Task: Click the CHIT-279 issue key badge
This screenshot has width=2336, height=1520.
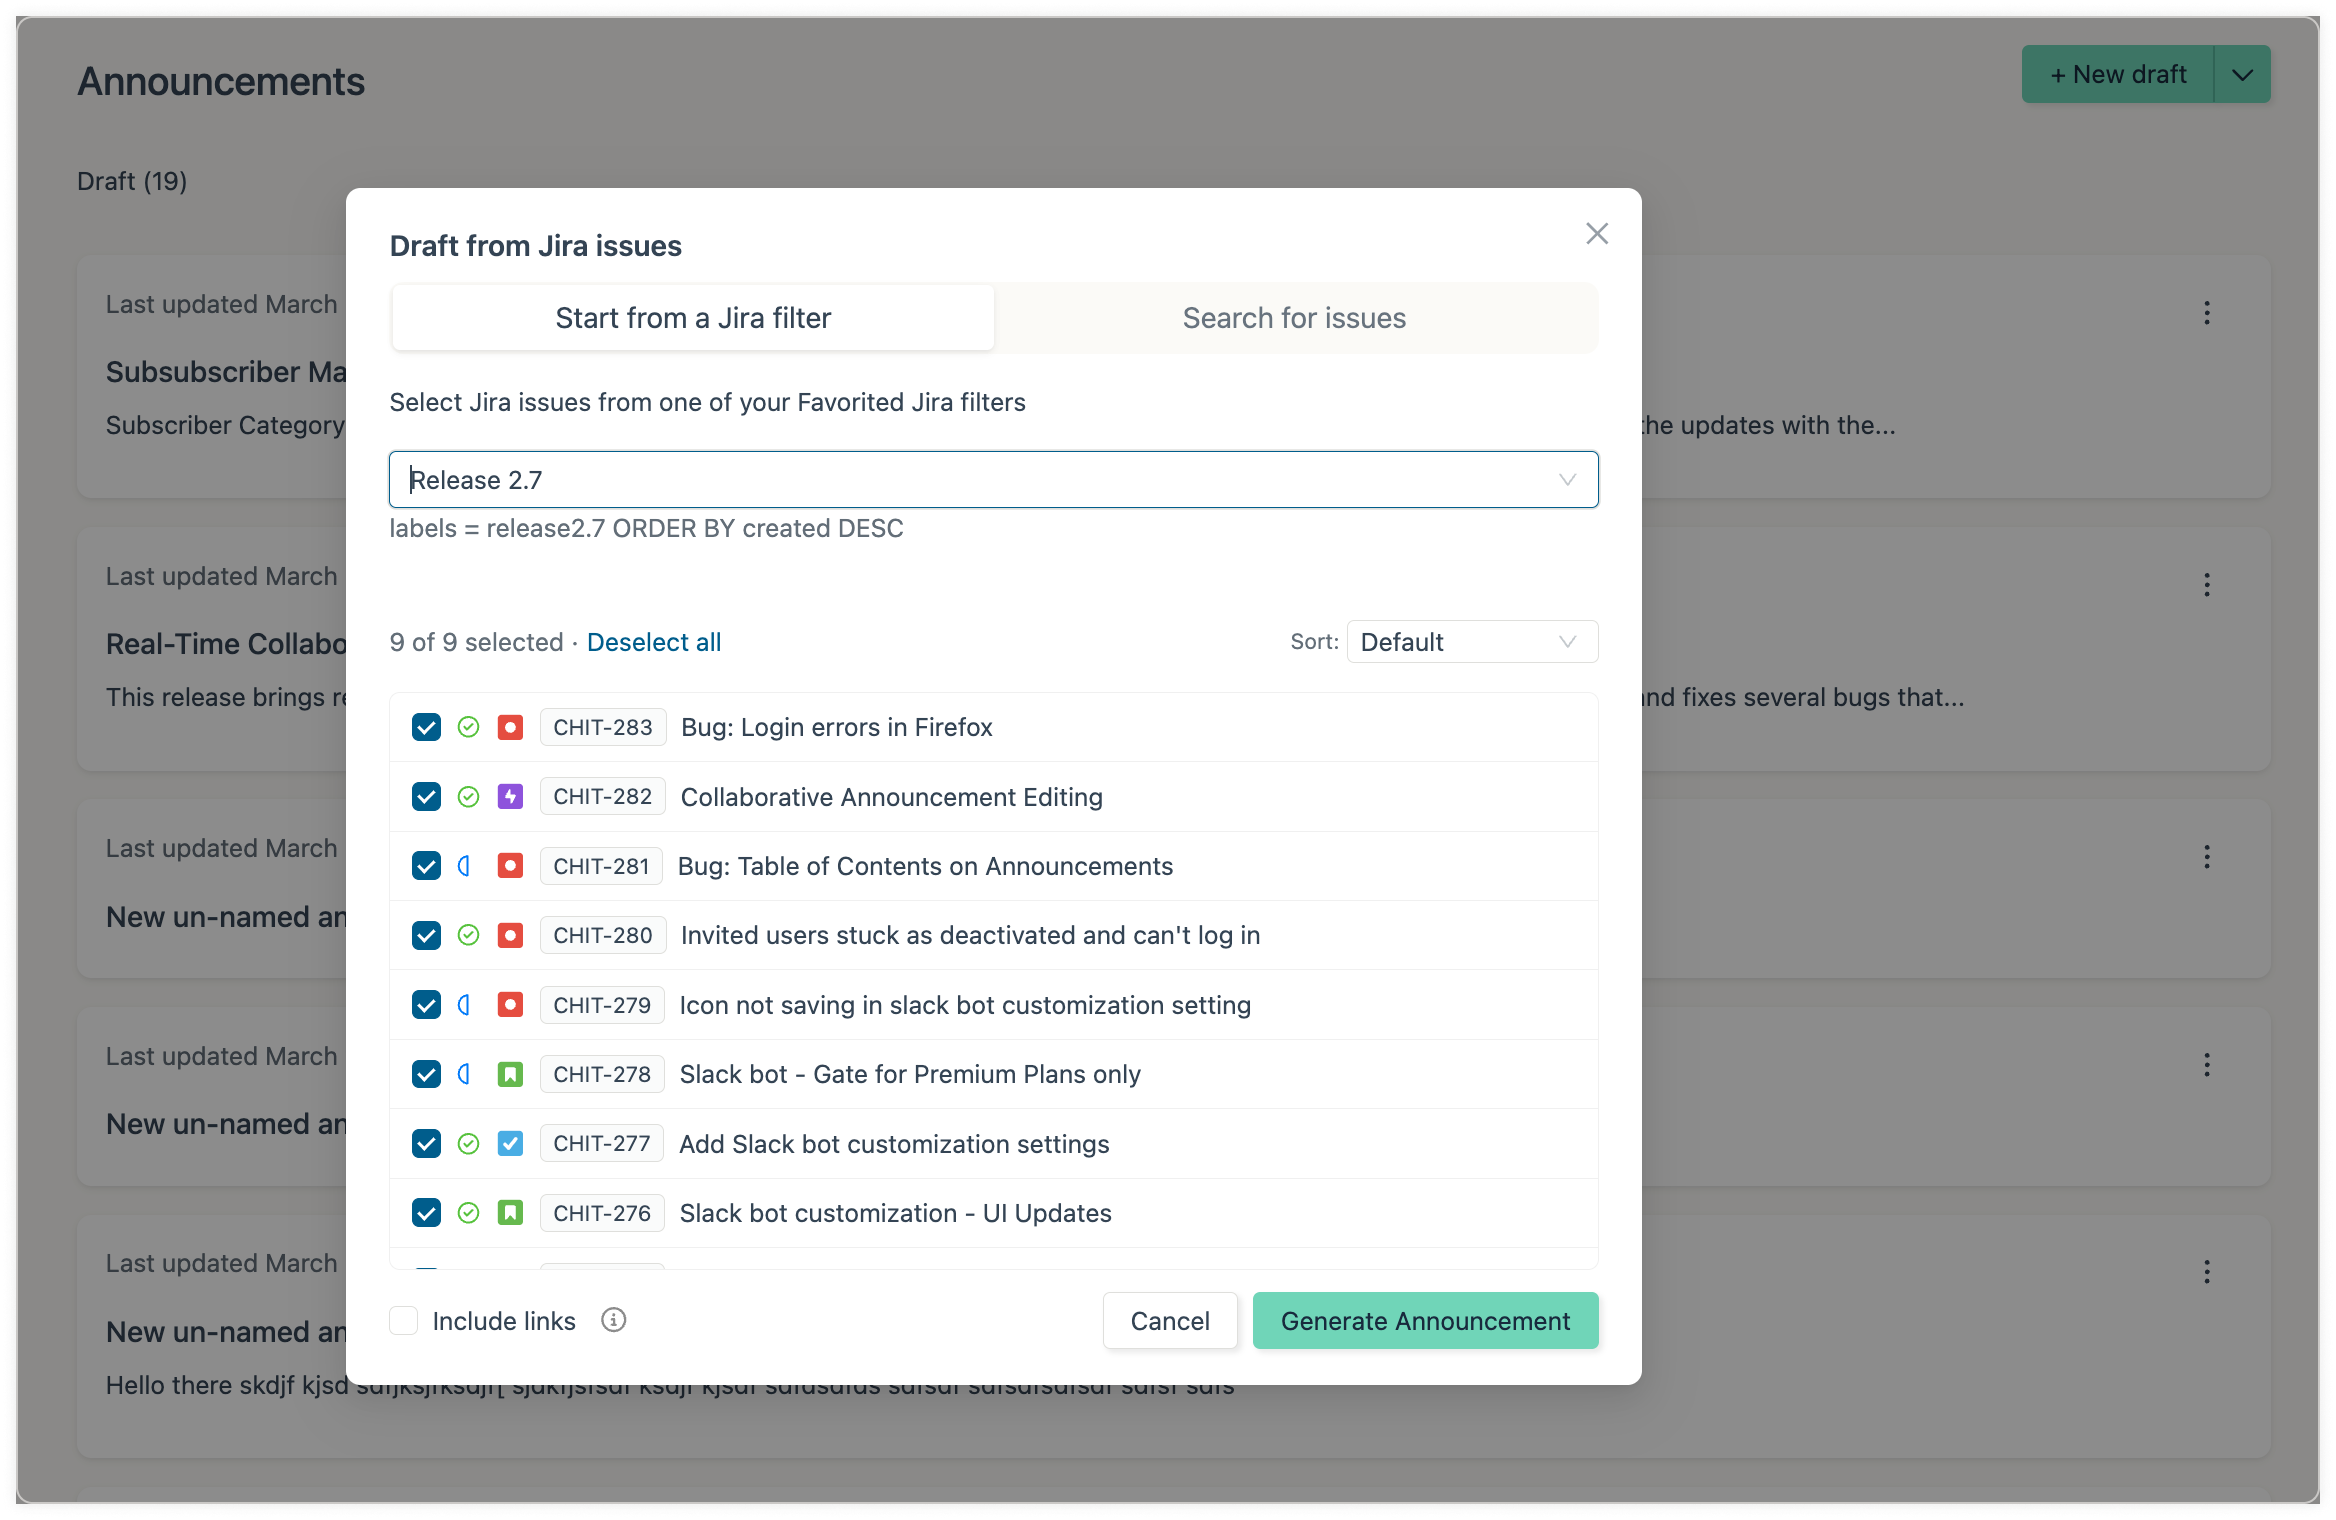Action: (x=602, y=1005)
